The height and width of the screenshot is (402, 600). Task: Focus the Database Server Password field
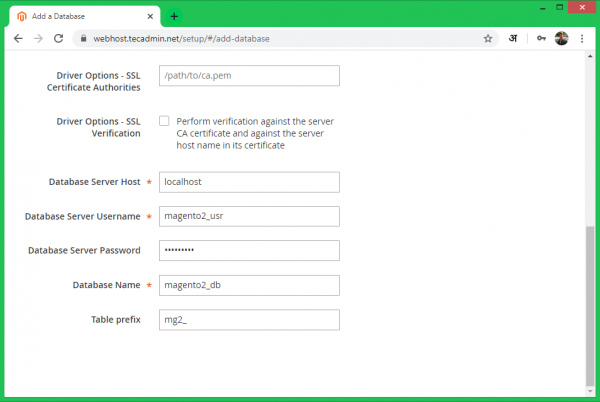click(248, 250)
